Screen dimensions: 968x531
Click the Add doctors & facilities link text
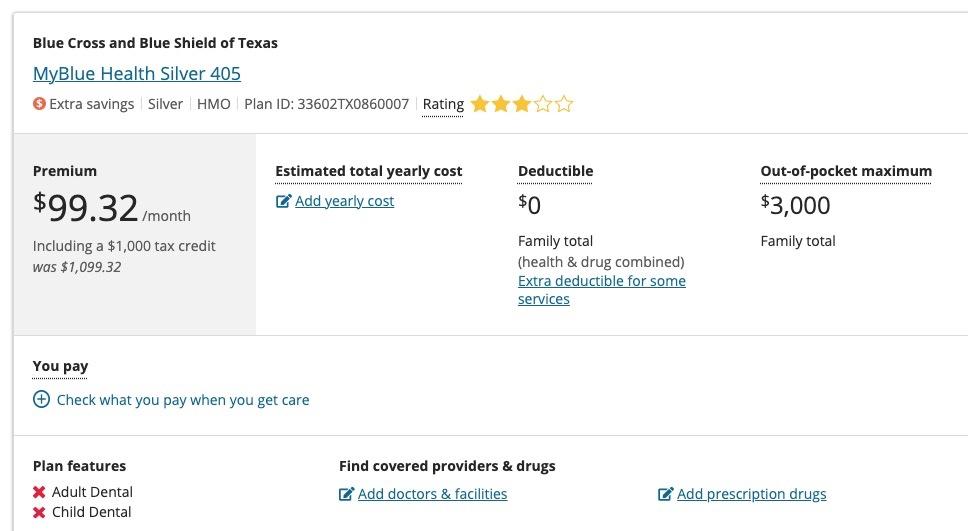click(x=432, y=494)
